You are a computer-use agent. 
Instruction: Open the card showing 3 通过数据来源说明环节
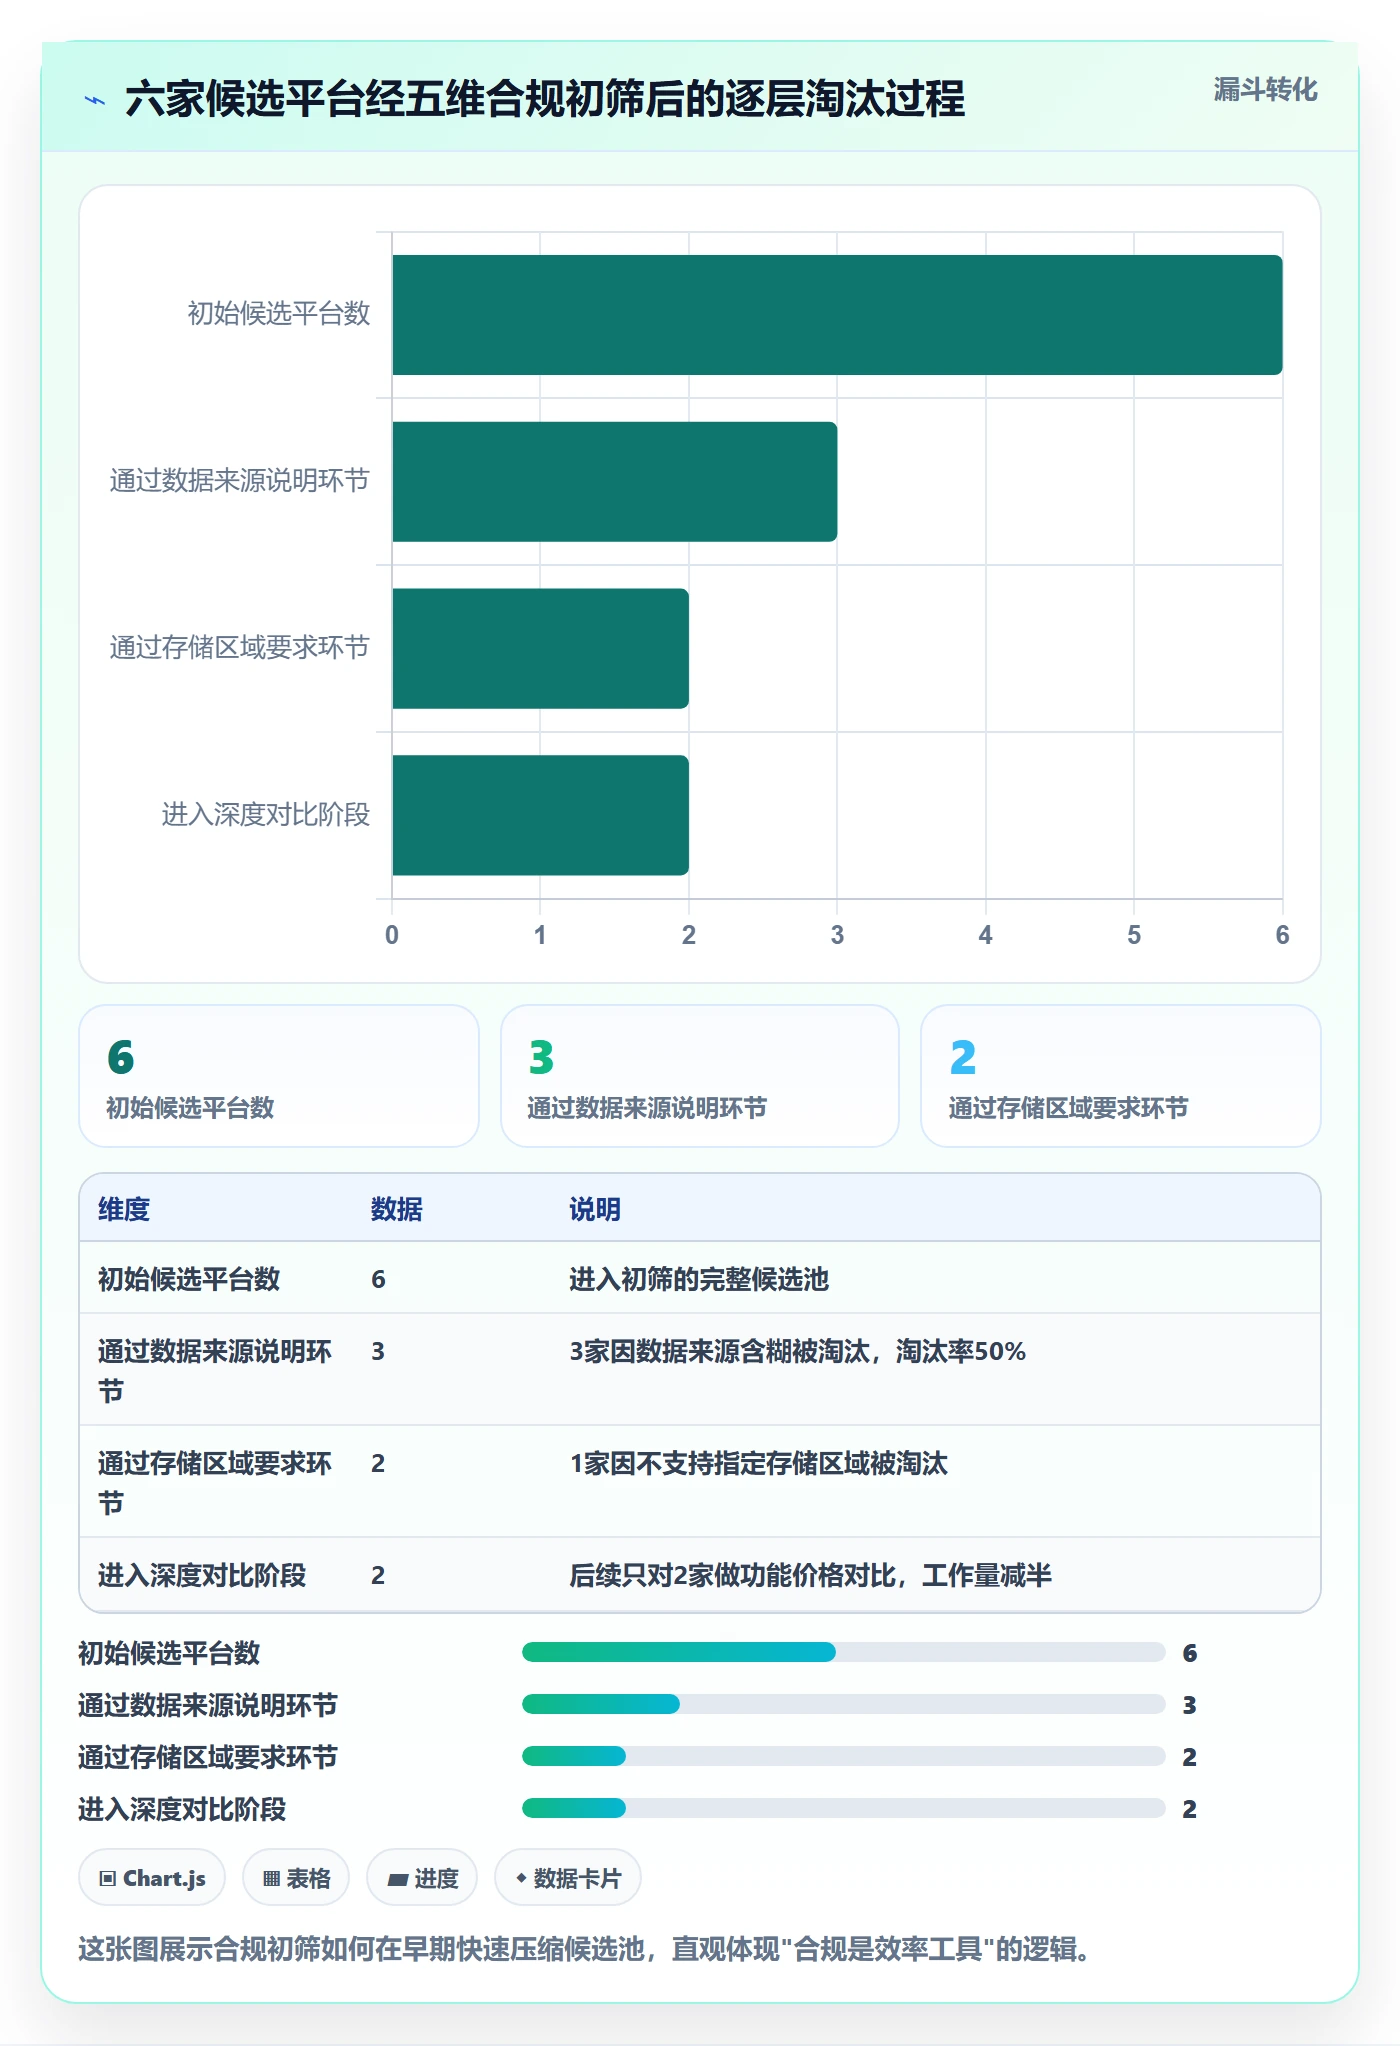[700, 1076]
